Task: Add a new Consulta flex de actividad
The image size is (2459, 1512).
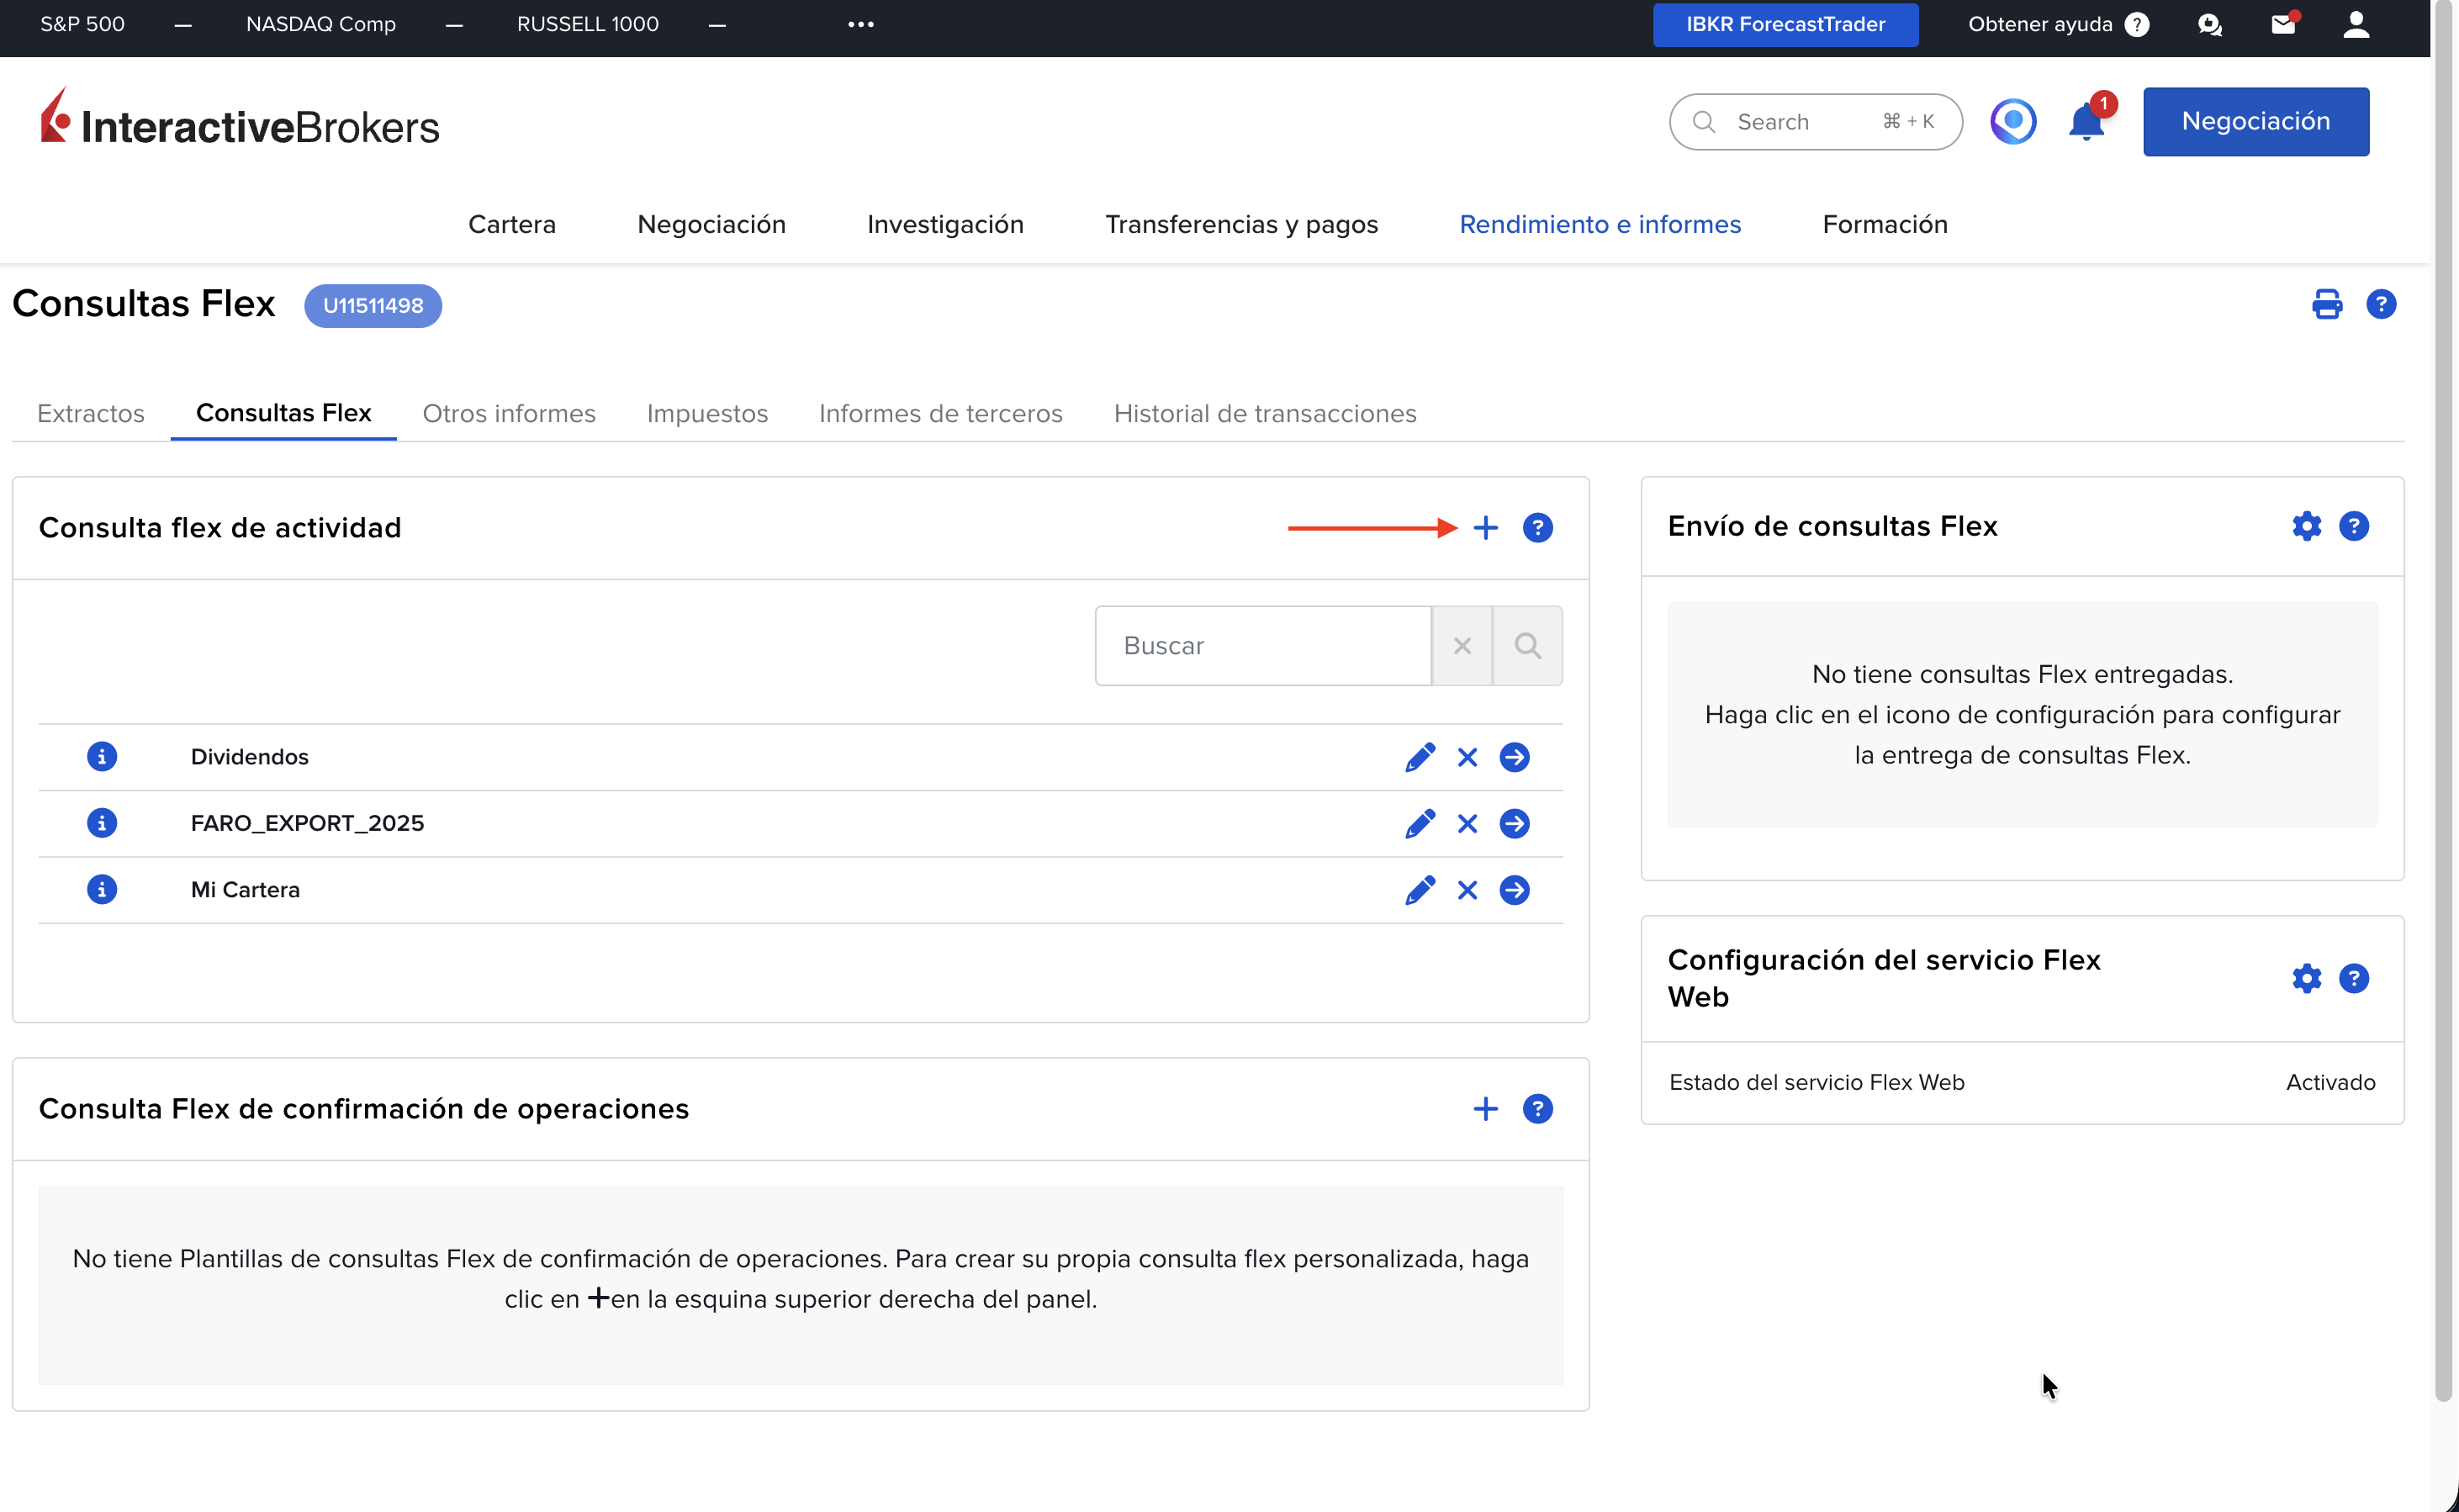Action: [1485, 528]
